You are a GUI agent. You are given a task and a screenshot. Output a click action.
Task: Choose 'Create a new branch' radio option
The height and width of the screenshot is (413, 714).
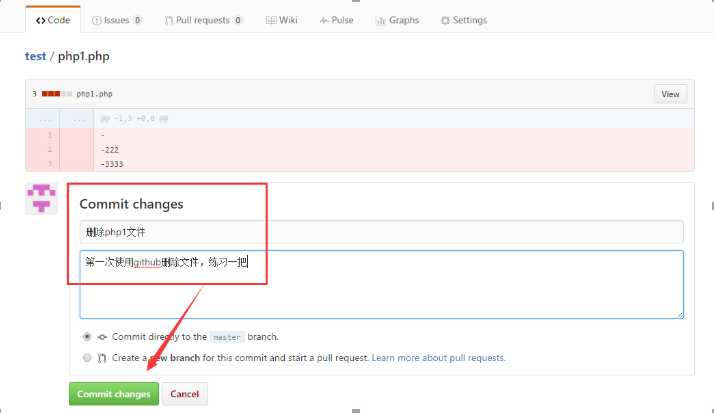(88, 357)
